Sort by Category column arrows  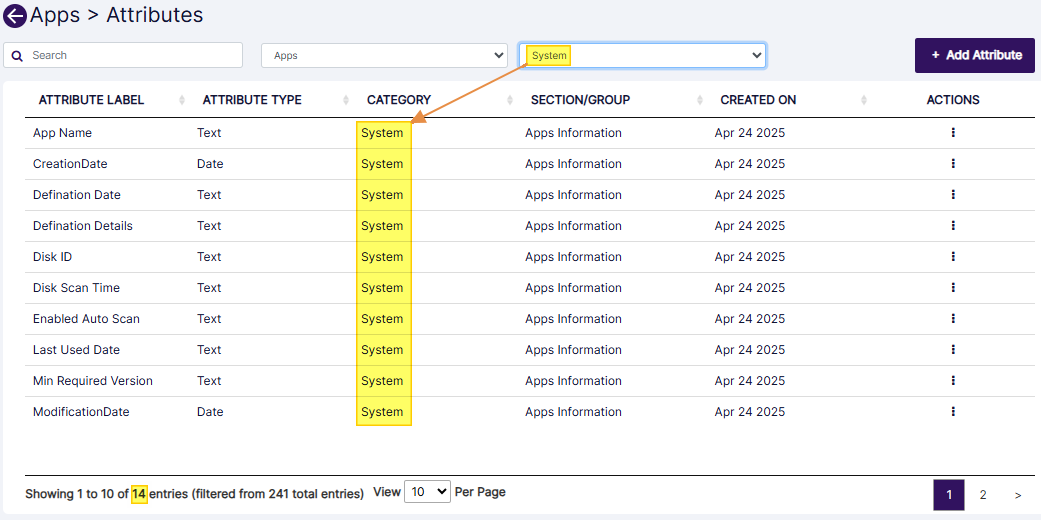[x=510, y=100]
